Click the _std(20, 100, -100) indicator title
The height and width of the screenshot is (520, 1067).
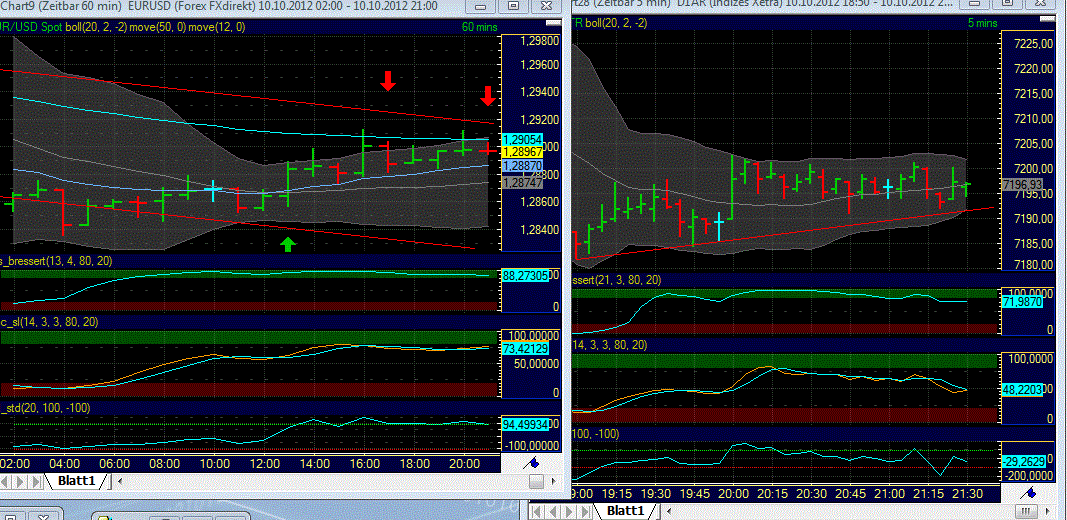(45, 408)
